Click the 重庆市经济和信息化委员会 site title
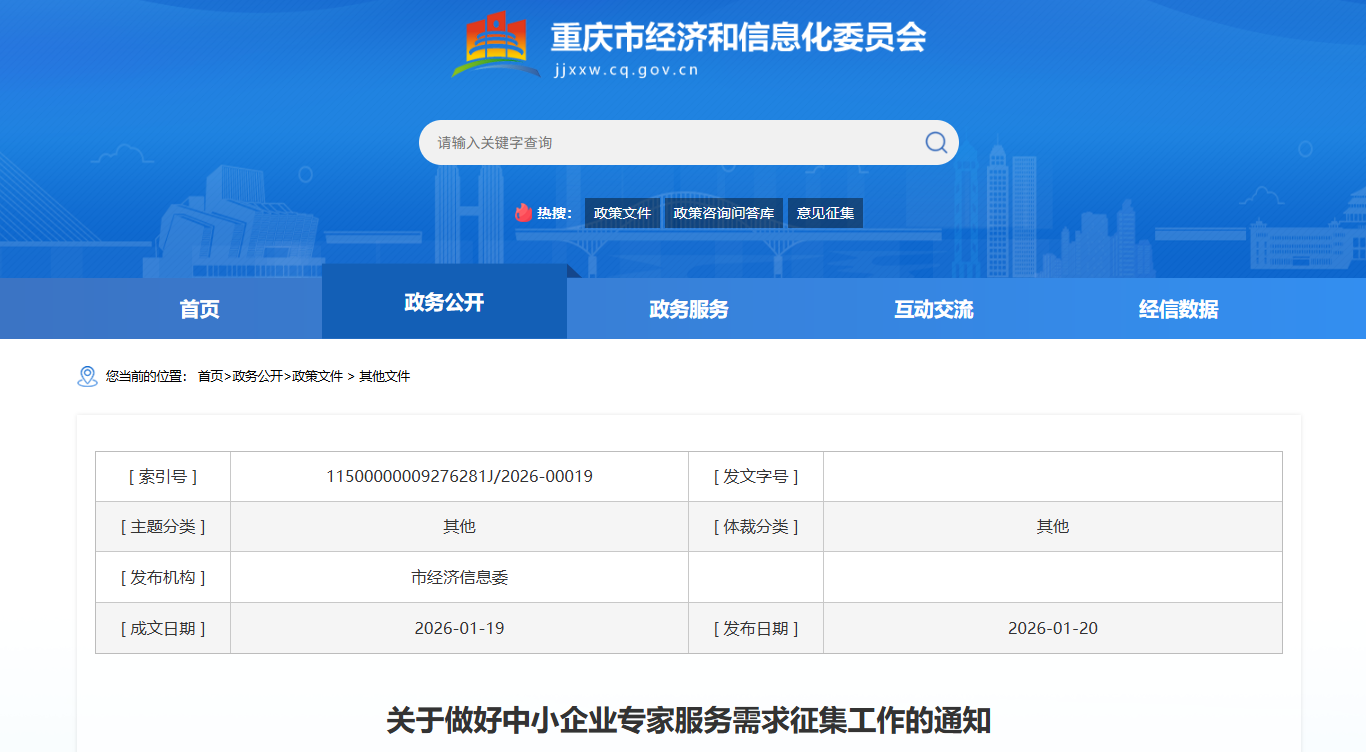The image size is (1366, 752). [738, 37]
